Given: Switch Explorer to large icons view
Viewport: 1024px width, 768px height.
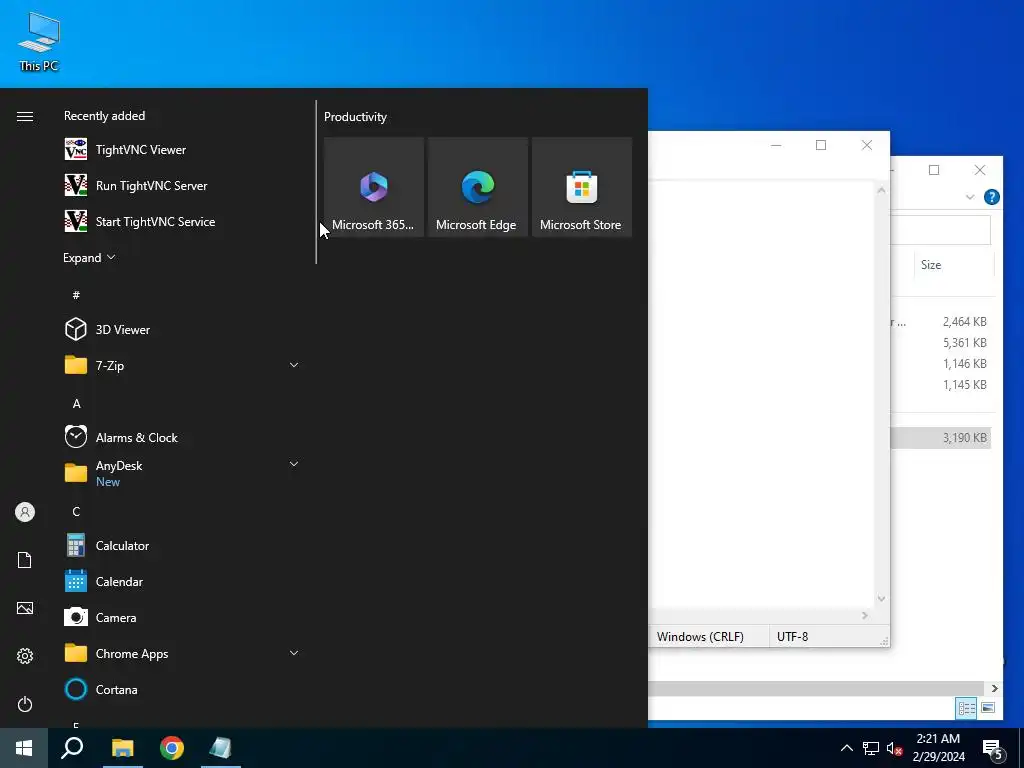Looking at the screenshot, I should click(x=988, y=707).
